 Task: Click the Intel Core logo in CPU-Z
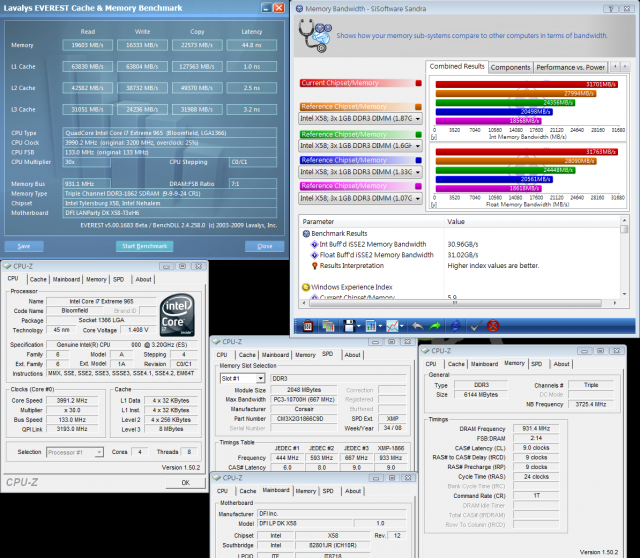point(177,315)
